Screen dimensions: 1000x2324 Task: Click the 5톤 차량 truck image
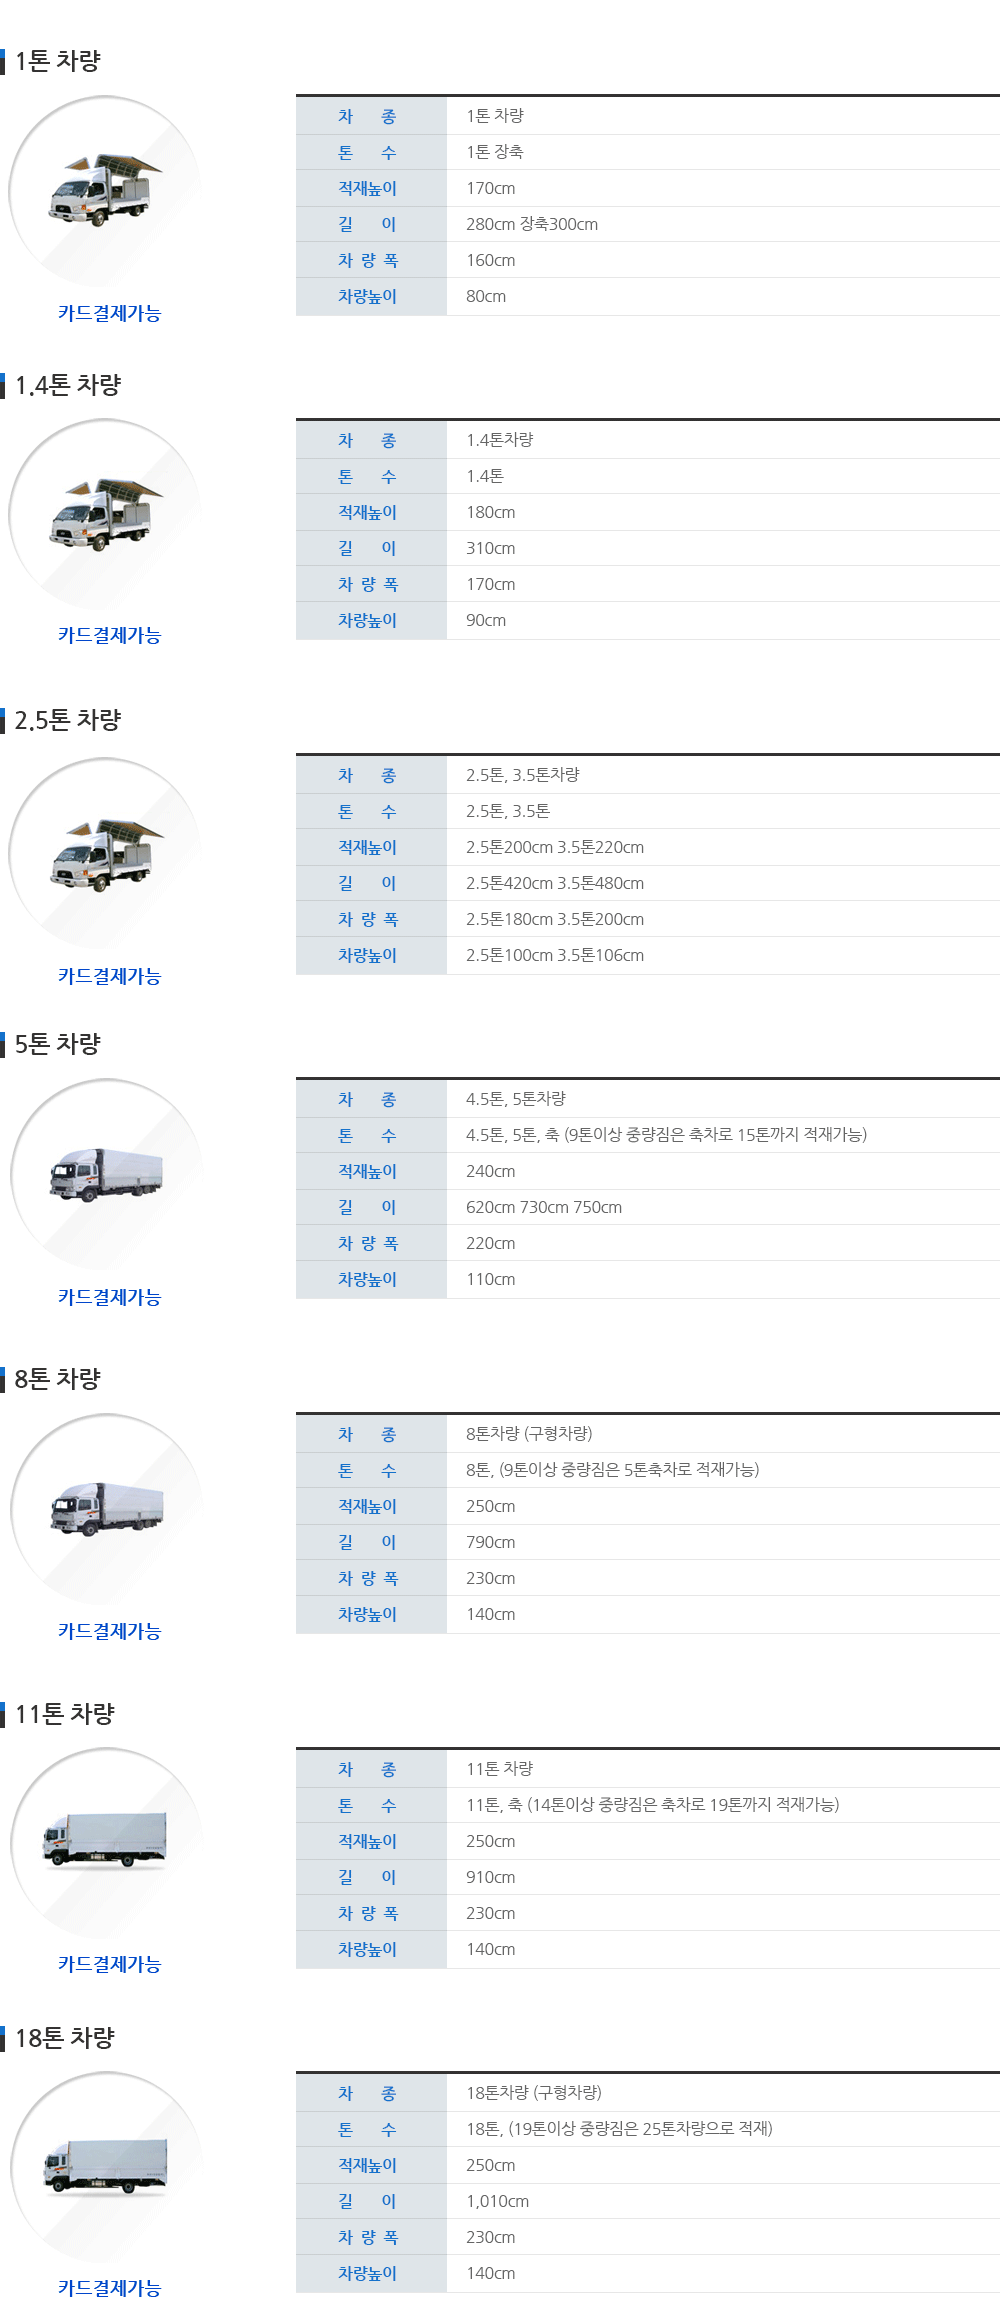[x=106, y=1175]
